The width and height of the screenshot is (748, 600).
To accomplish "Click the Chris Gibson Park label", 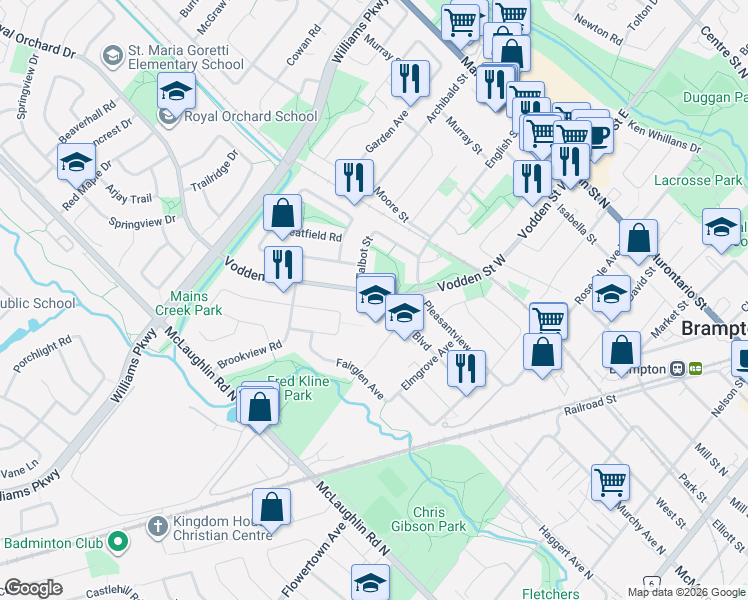I will (428, 519).
